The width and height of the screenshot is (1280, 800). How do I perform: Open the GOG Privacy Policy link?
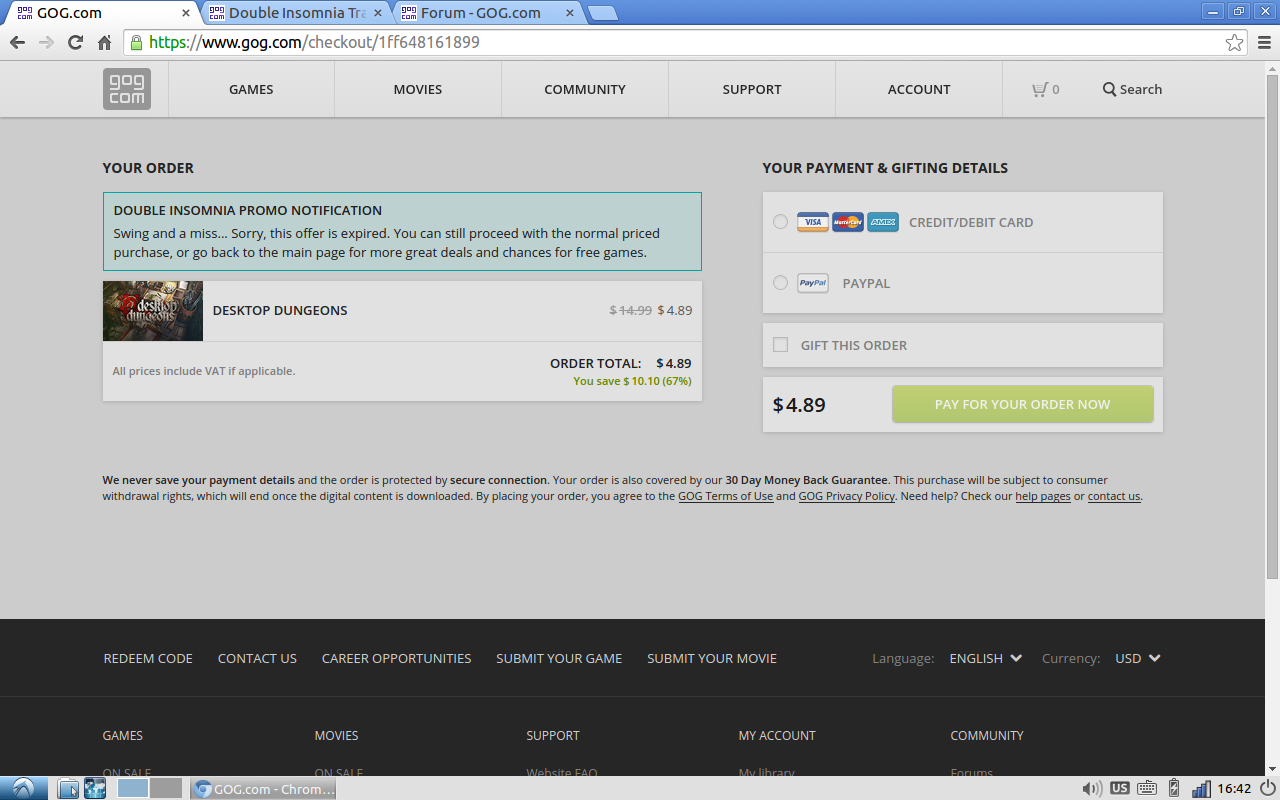pyautogui.click(x=847, y=496)
